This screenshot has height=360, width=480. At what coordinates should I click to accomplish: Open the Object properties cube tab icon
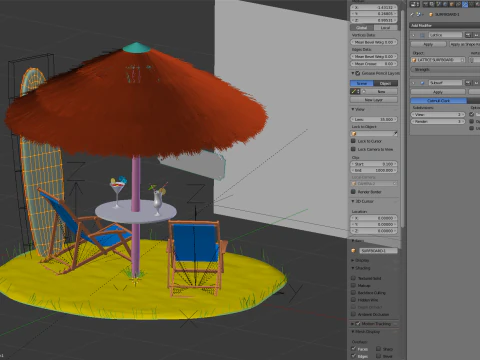[452, 4]
